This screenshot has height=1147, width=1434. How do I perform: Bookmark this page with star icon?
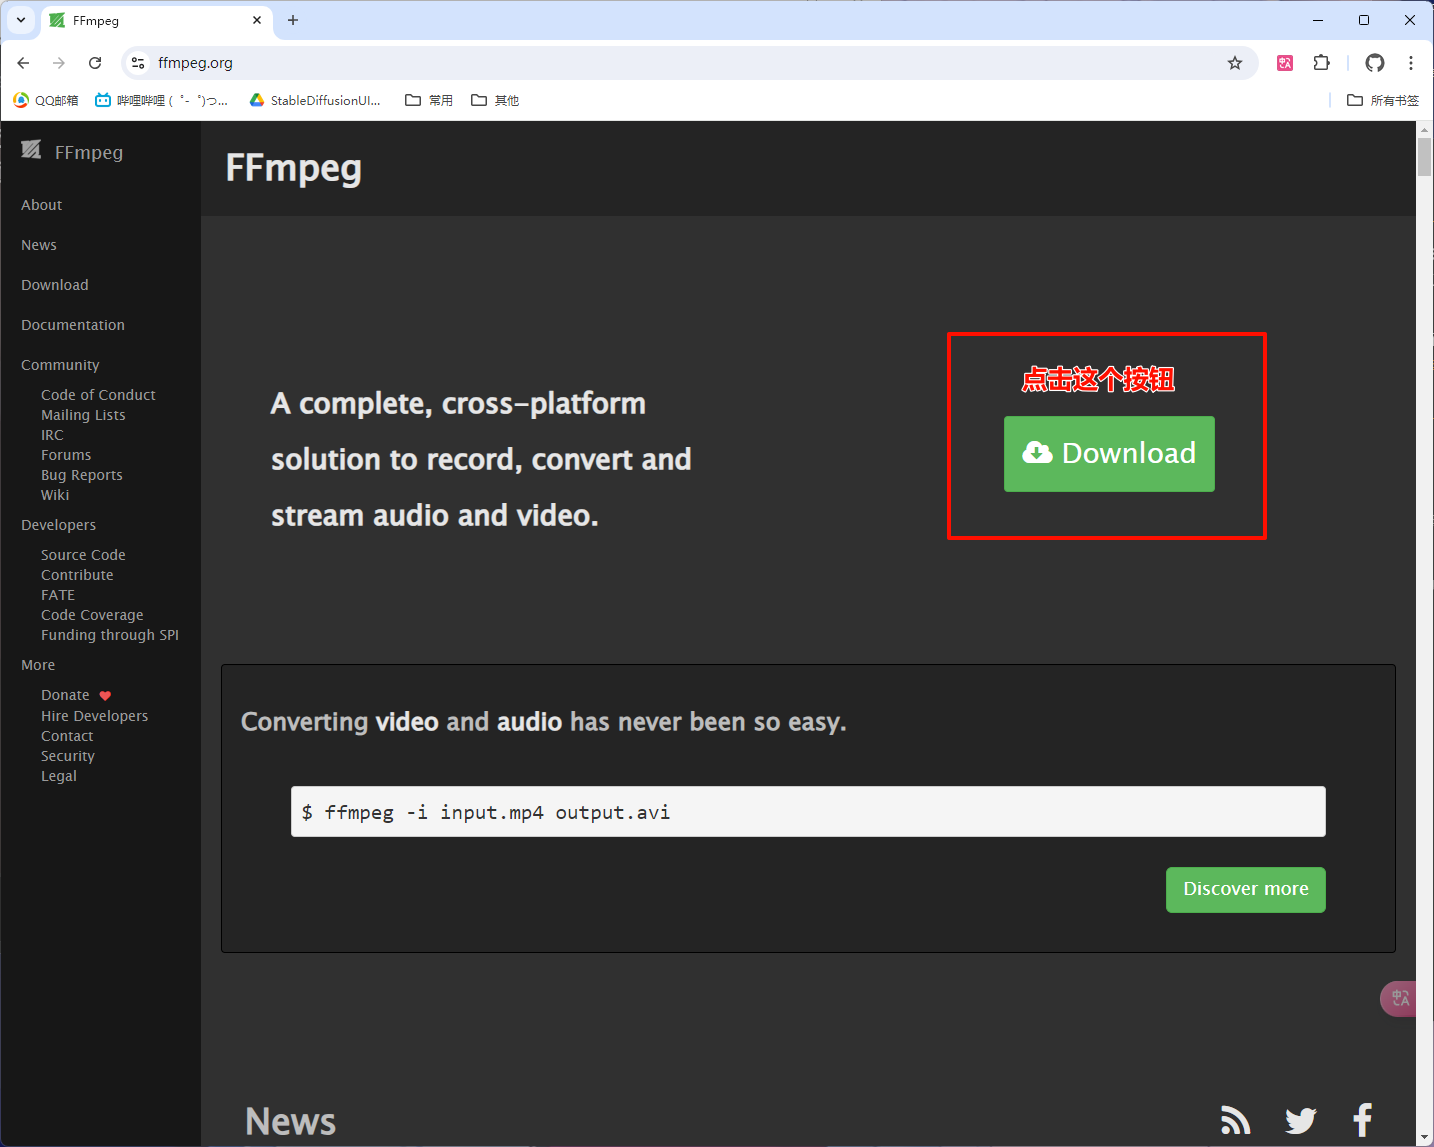click(x=1235, y=63)
